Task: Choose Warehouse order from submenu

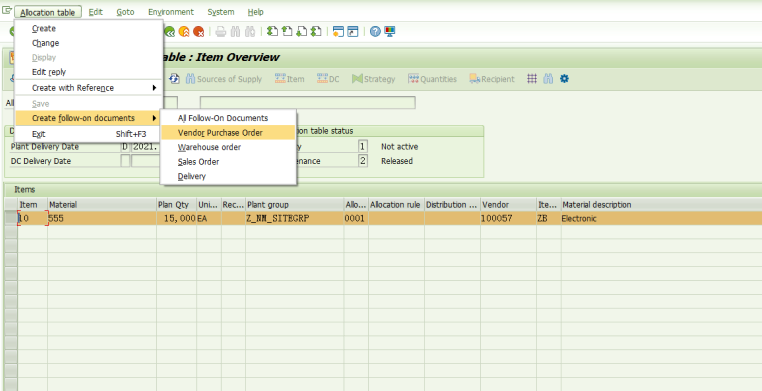Action: (228, 147)
